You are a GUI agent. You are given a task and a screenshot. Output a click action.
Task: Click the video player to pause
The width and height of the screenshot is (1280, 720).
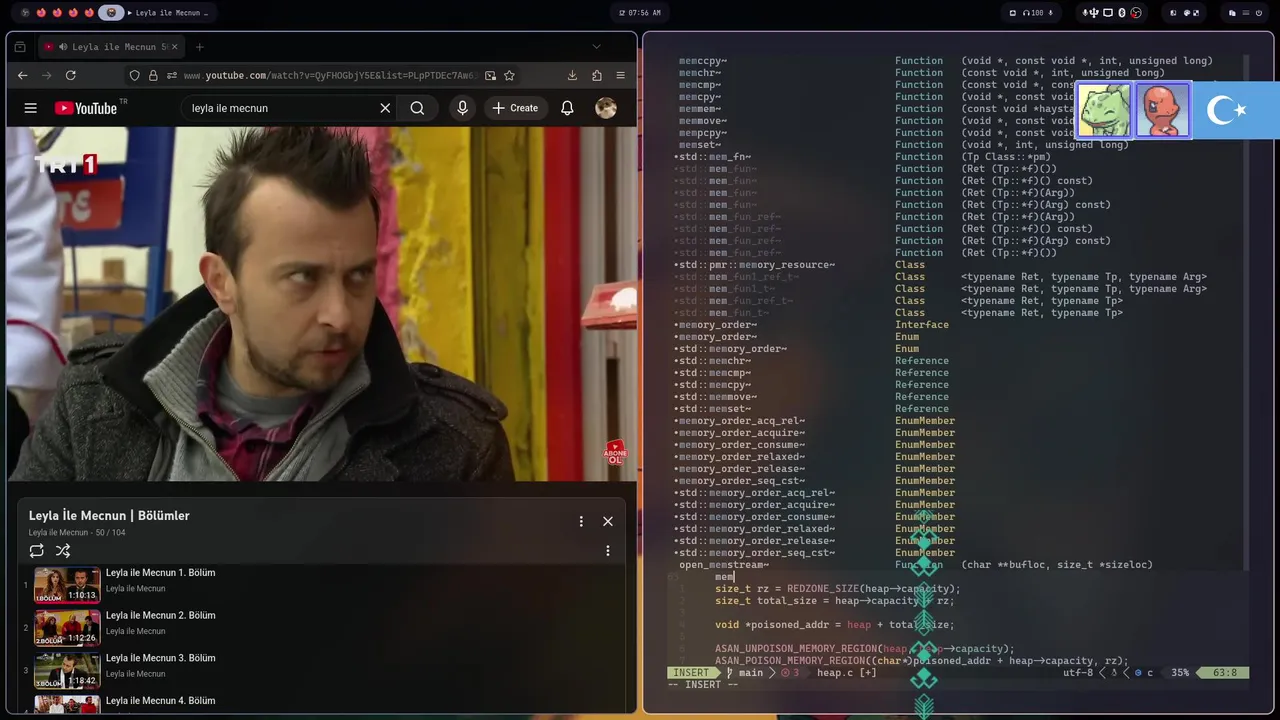click(321, 304)
